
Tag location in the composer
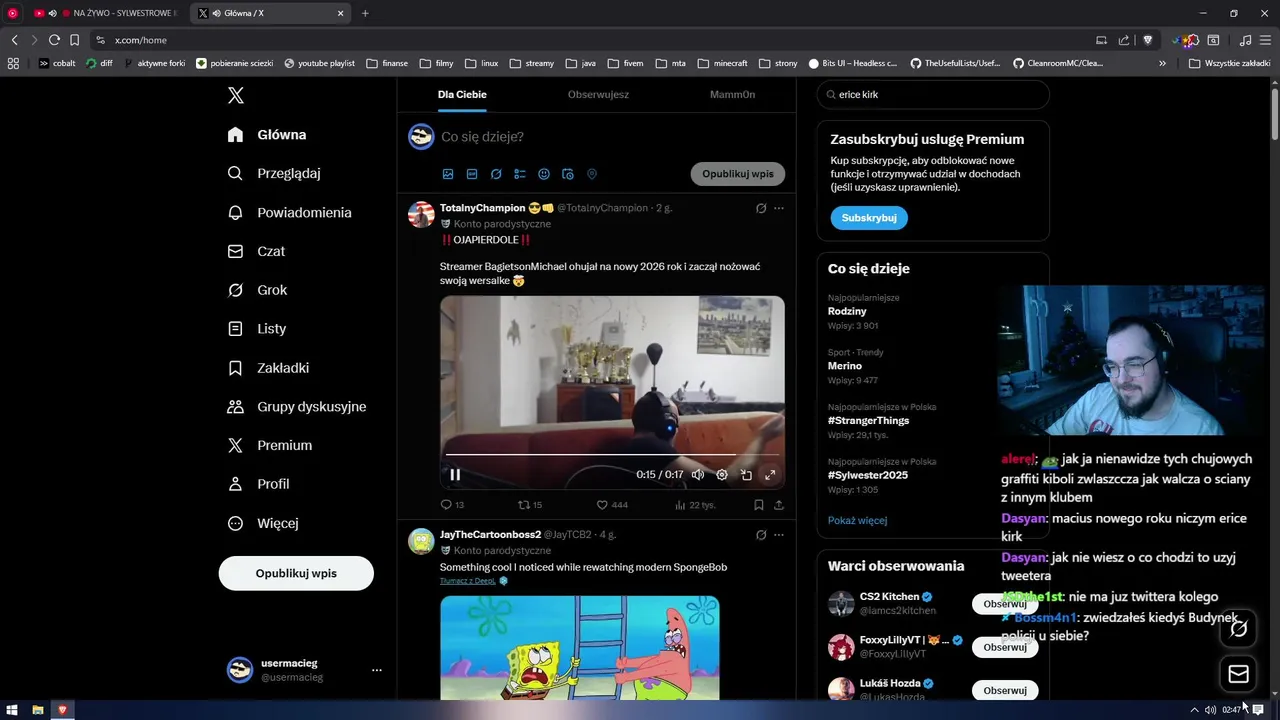point(592,174)
